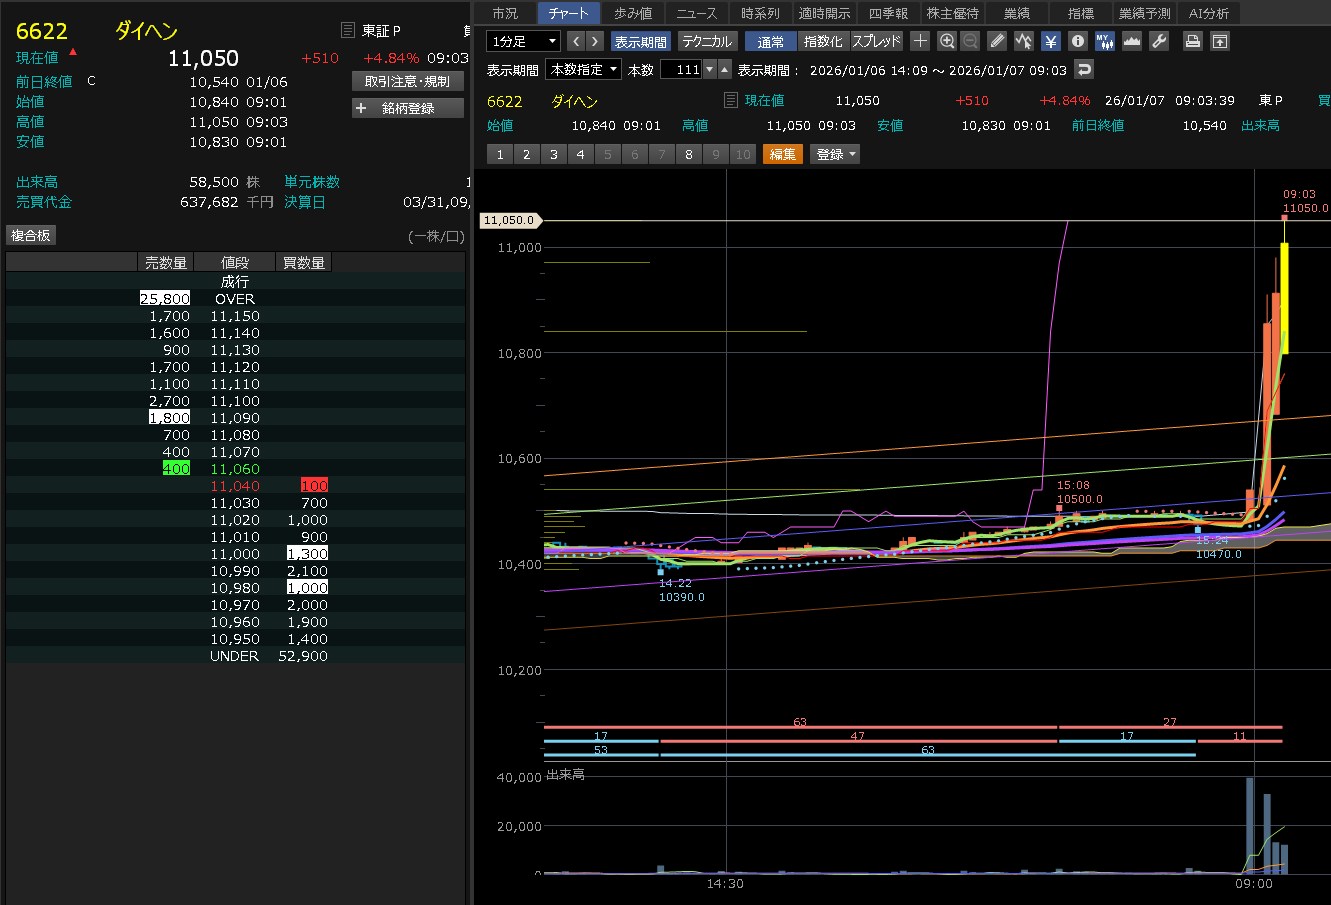Screen dimensions: 1331x905
Task: Toggle the 表示期間 button in the toolbar
Action: tap(640, 41)
